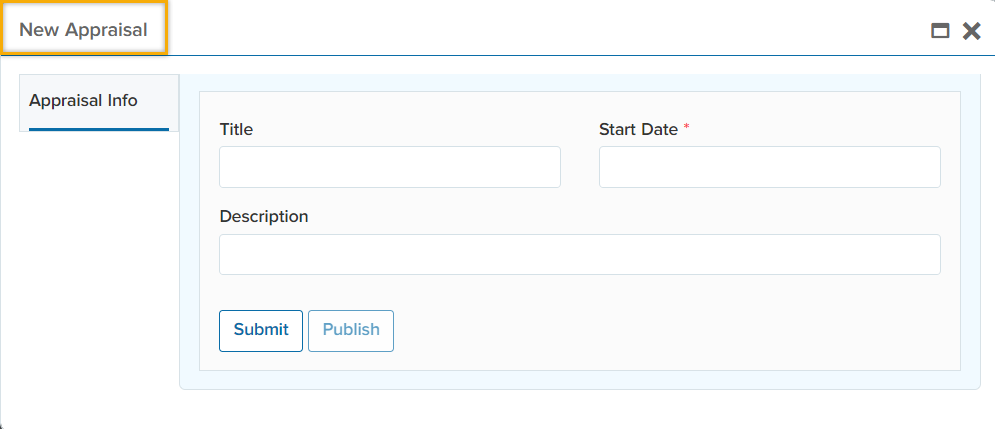Click the Description label text
Viewport: 995px width, 429px height.
pyautogui.click(x=264, y=216)
